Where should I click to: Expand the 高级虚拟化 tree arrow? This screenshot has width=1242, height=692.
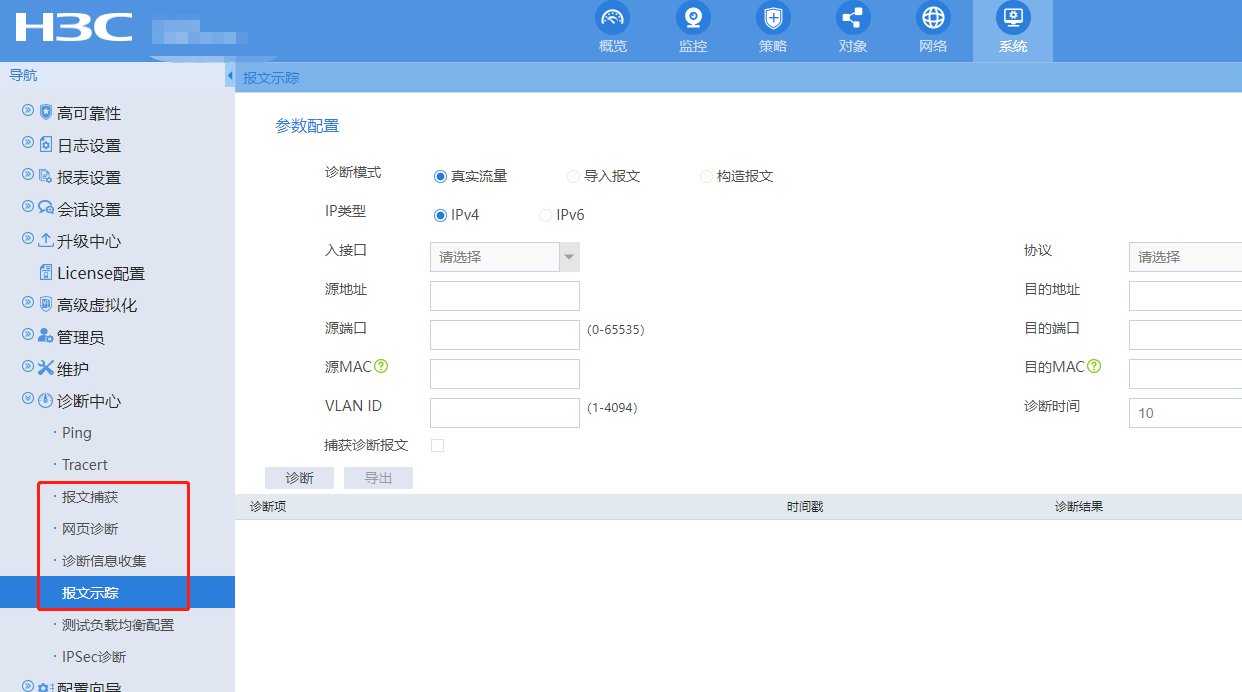point(28,303)
